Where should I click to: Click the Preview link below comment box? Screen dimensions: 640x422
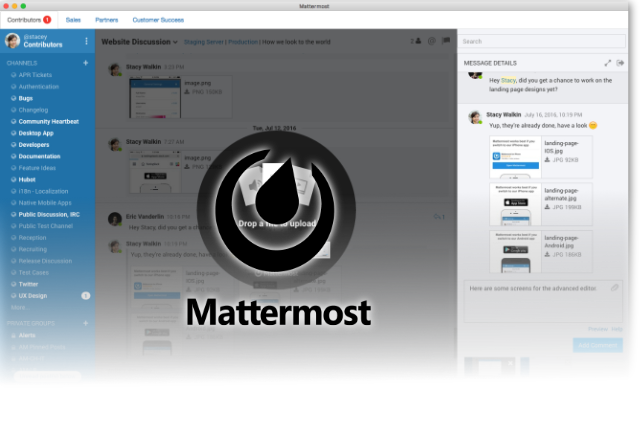pos(598,329)
